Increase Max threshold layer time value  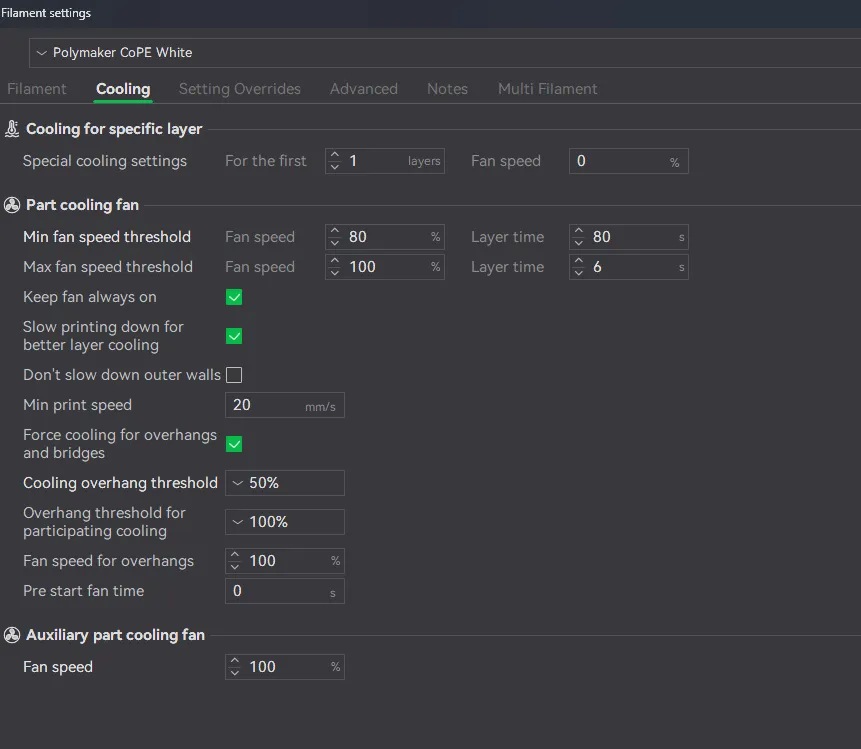pyautogui.click(x=578, y=261)
